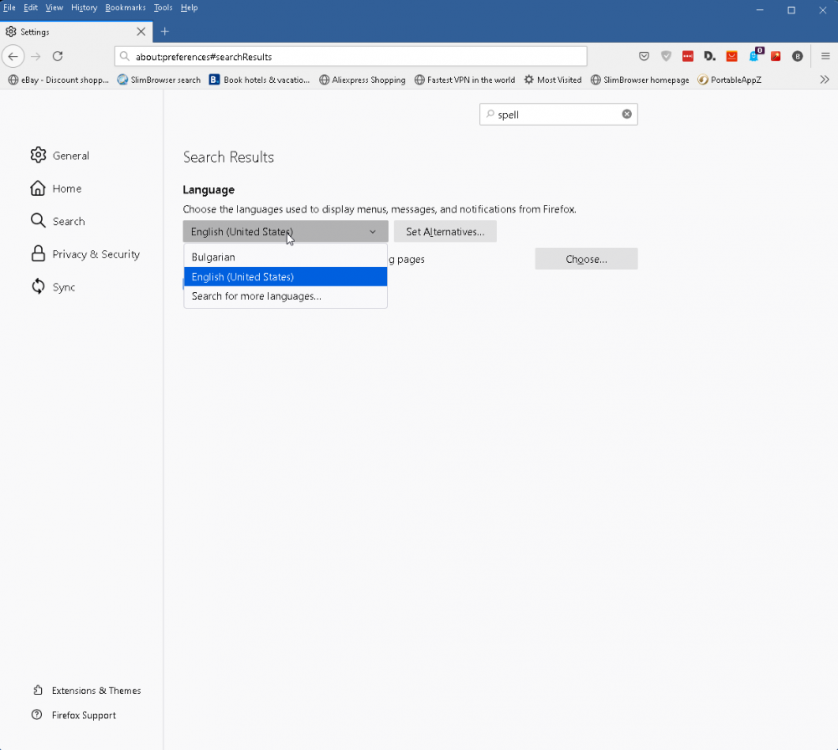The height and width of the screenshot is (750, 838).
Task: Open the Firefox Support link
Action: (x=74, y=715)
